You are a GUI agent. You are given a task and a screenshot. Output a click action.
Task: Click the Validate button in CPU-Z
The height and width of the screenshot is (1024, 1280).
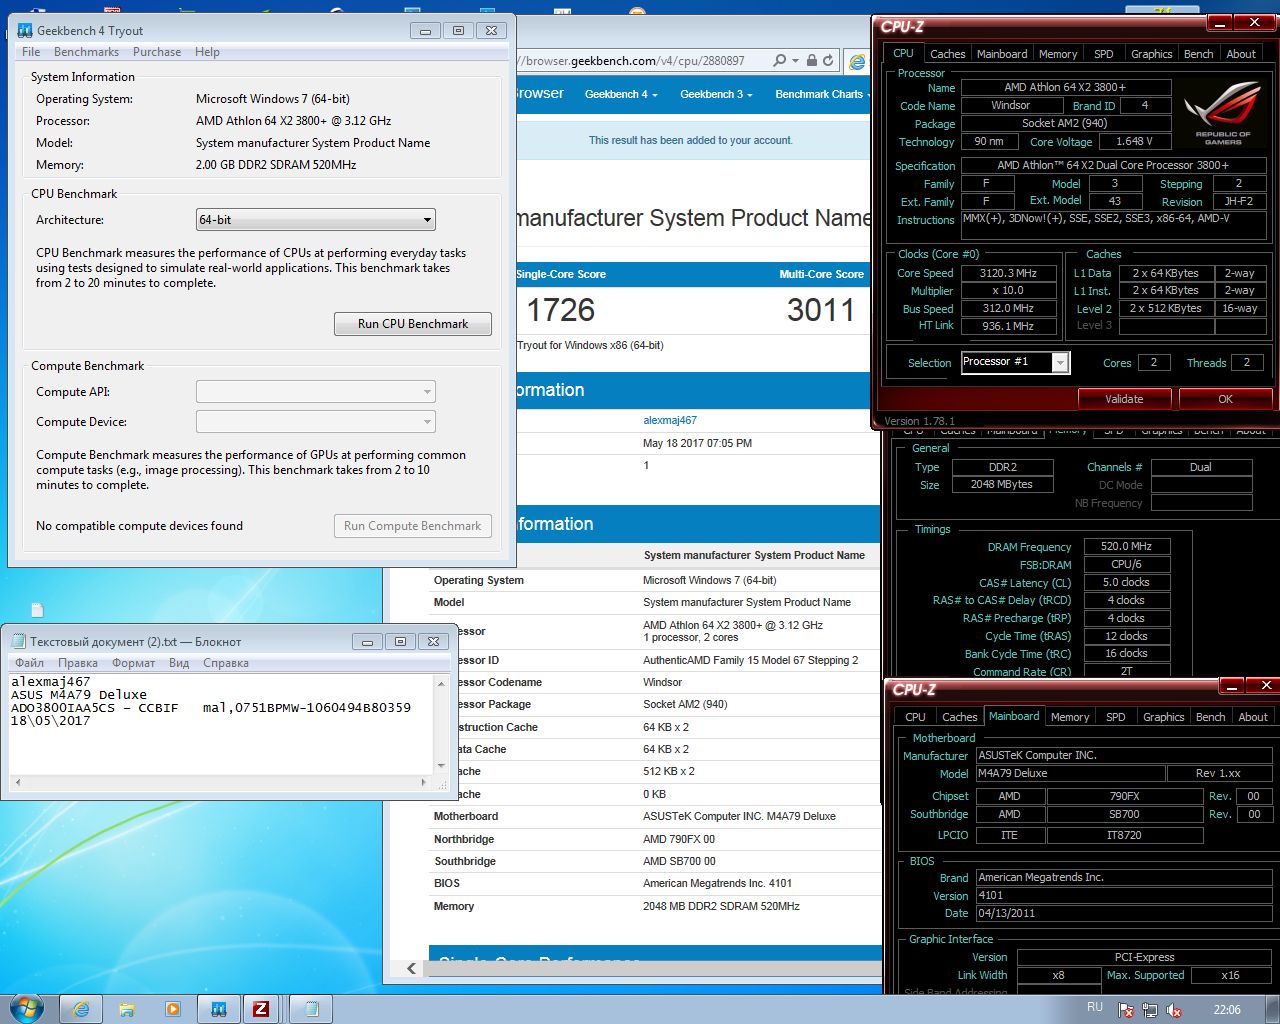[x=1124, y=399]
